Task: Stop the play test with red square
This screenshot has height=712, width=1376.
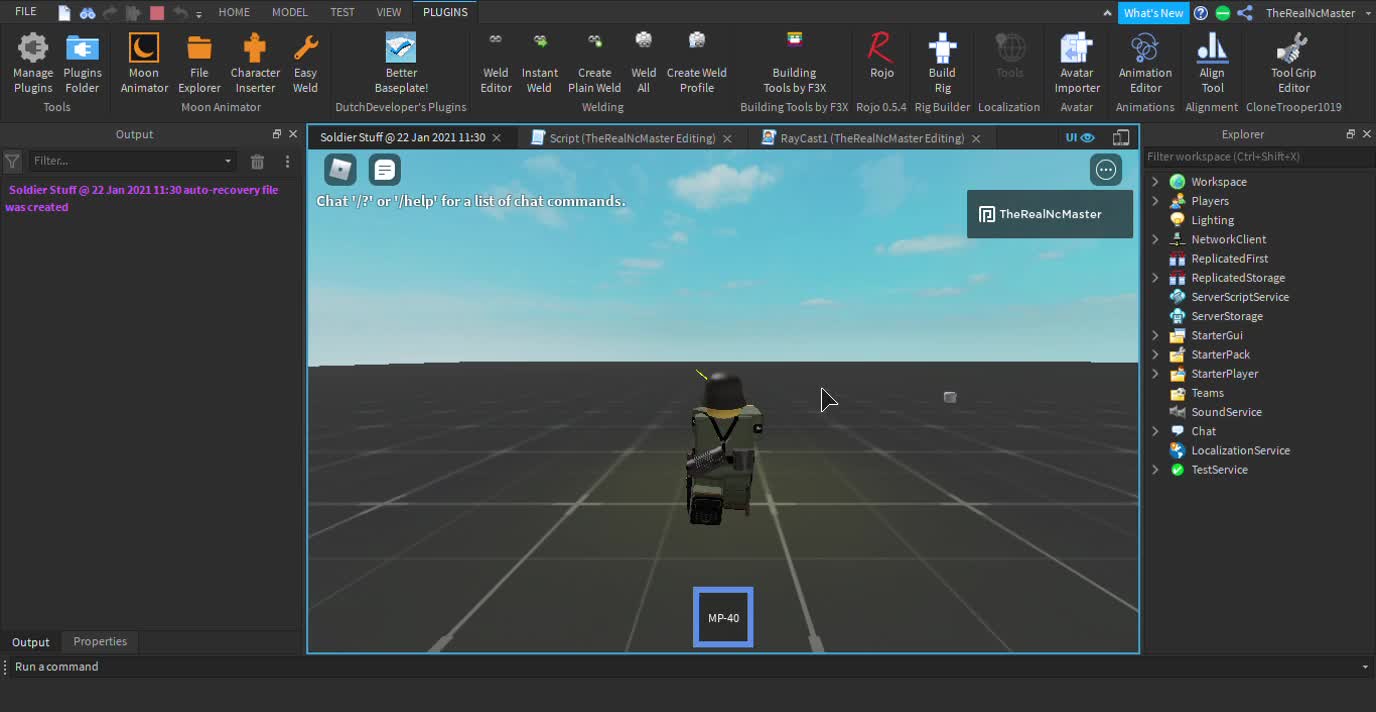Action: click(157, 13)
